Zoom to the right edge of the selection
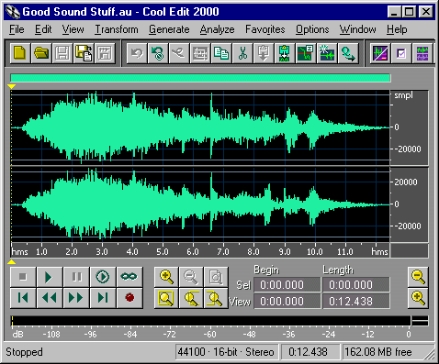The height and width of the screenshot is (364, 439). click(x=216, y=298)
